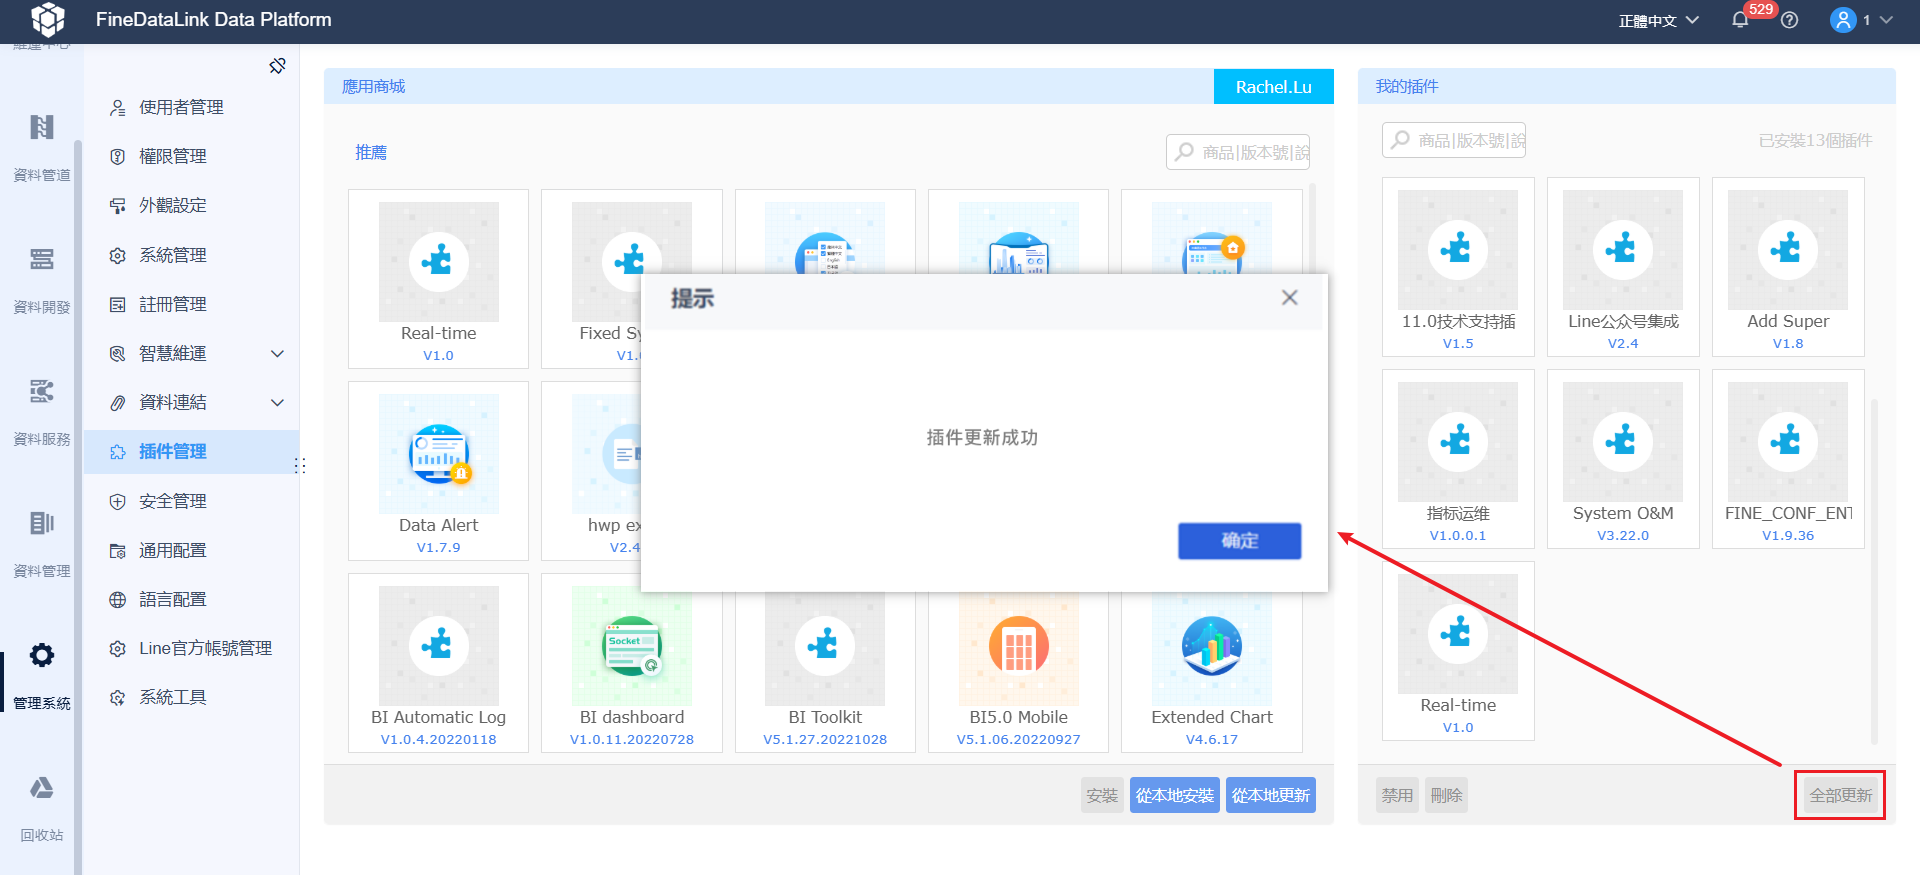This screenshot has width=1920, height=875.
Task: Select the Data Alert plugin icon
Action: pos(439,454)
